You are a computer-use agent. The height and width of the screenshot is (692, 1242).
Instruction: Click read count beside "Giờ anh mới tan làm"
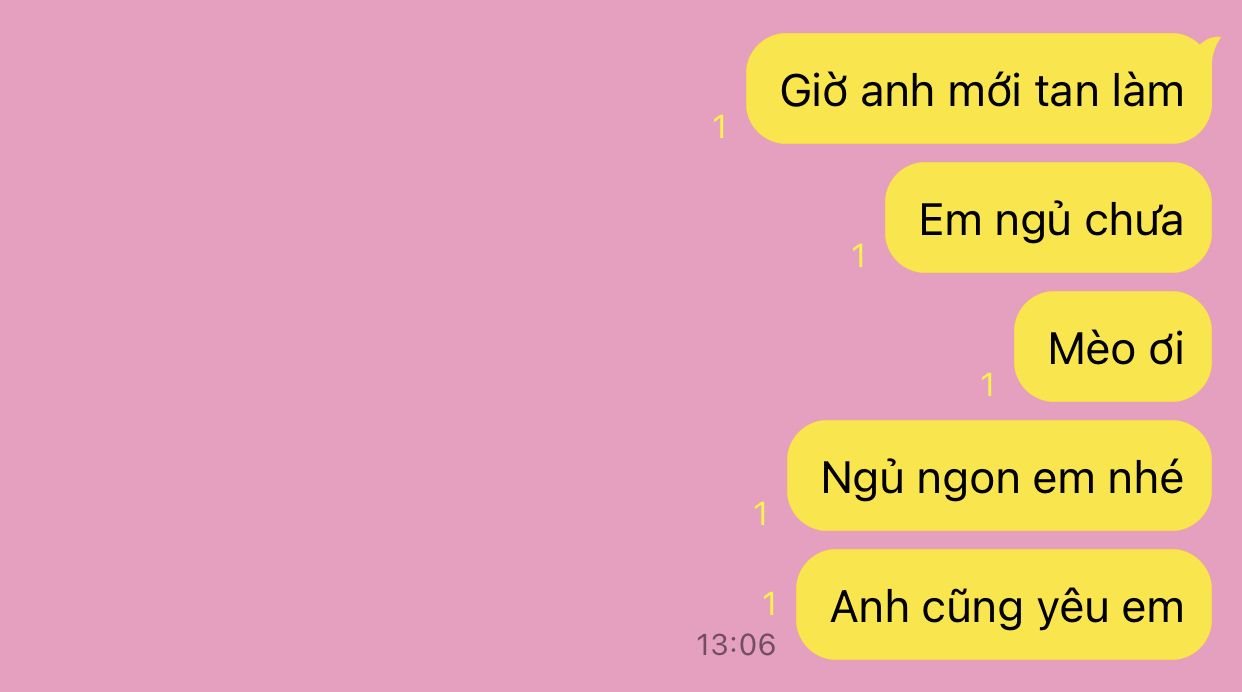click(720, 127)
